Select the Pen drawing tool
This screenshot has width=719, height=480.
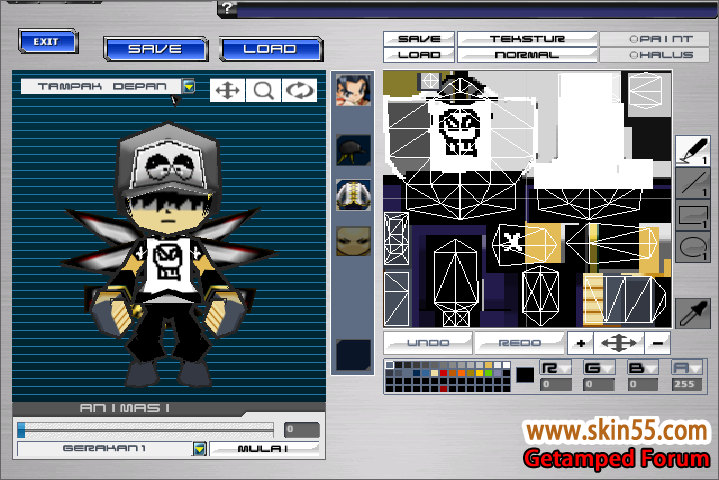(692, 150)
